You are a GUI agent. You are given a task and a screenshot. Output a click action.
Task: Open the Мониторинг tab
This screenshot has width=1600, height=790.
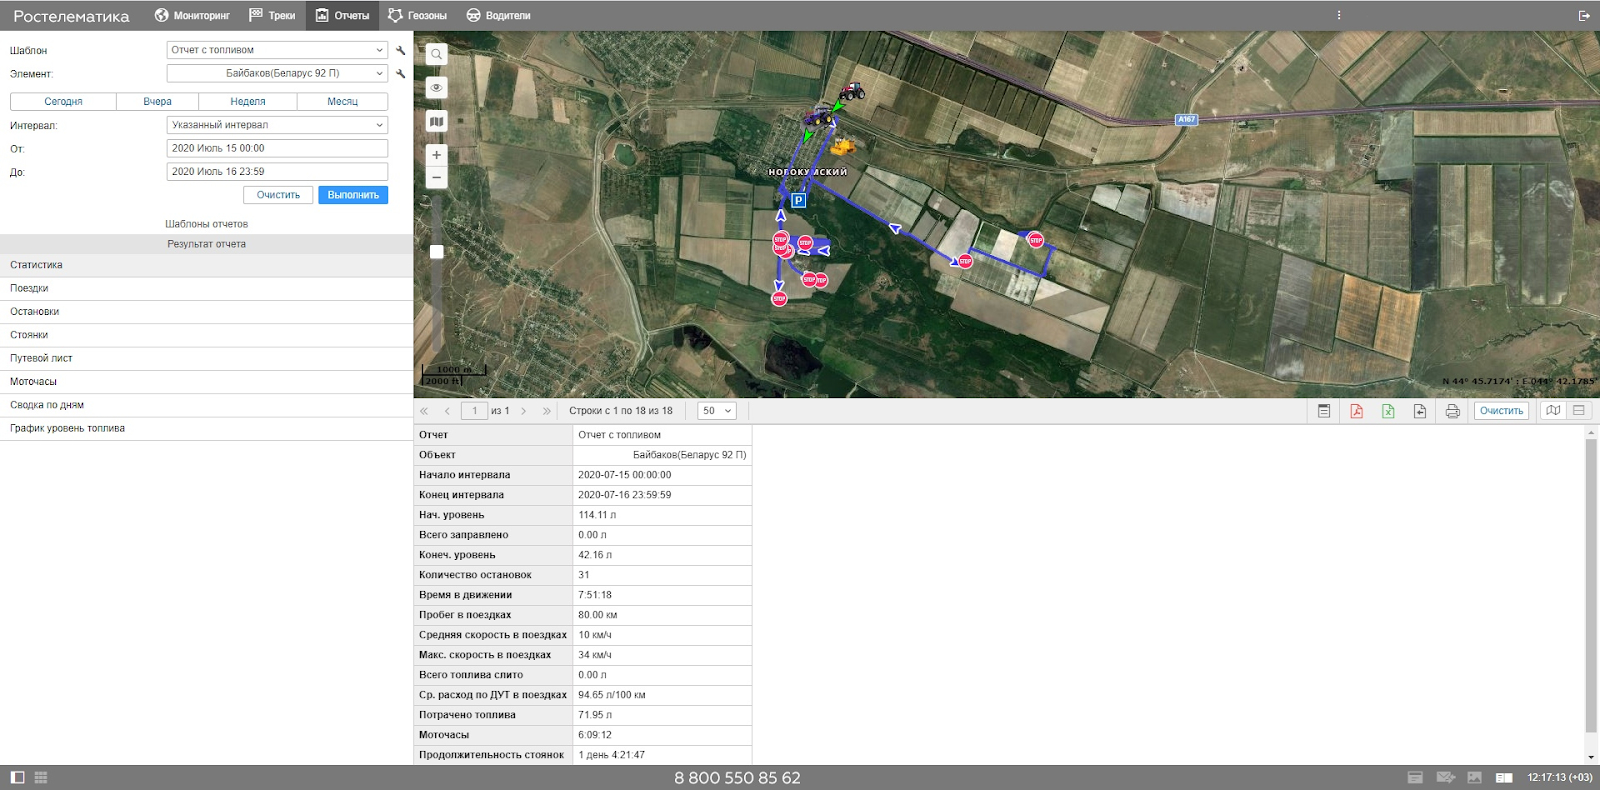[192, 16]
